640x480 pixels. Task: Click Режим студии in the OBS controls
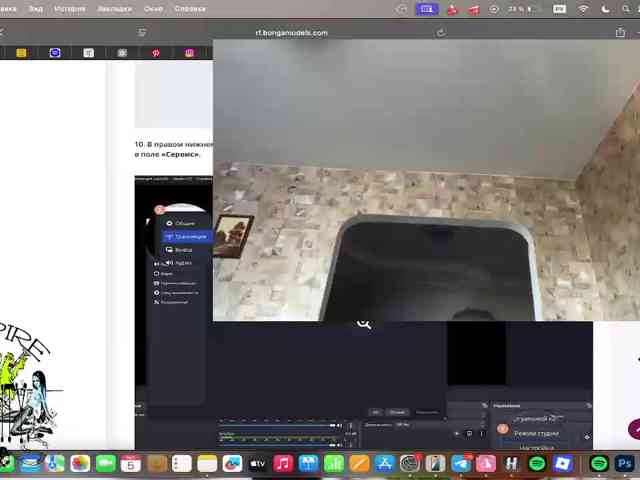click(x=536, y=433)
